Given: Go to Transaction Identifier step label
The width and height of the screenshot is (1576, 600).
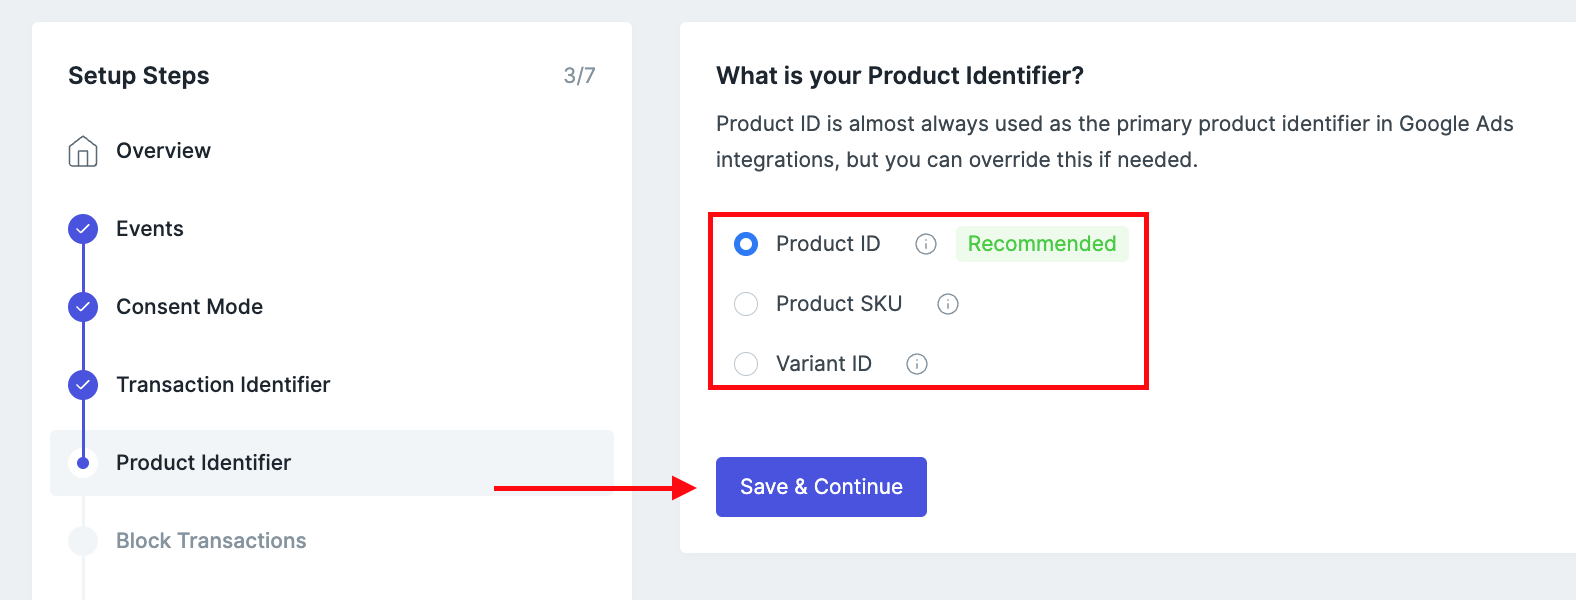Looking at the screenshot, I should point(223,385).
